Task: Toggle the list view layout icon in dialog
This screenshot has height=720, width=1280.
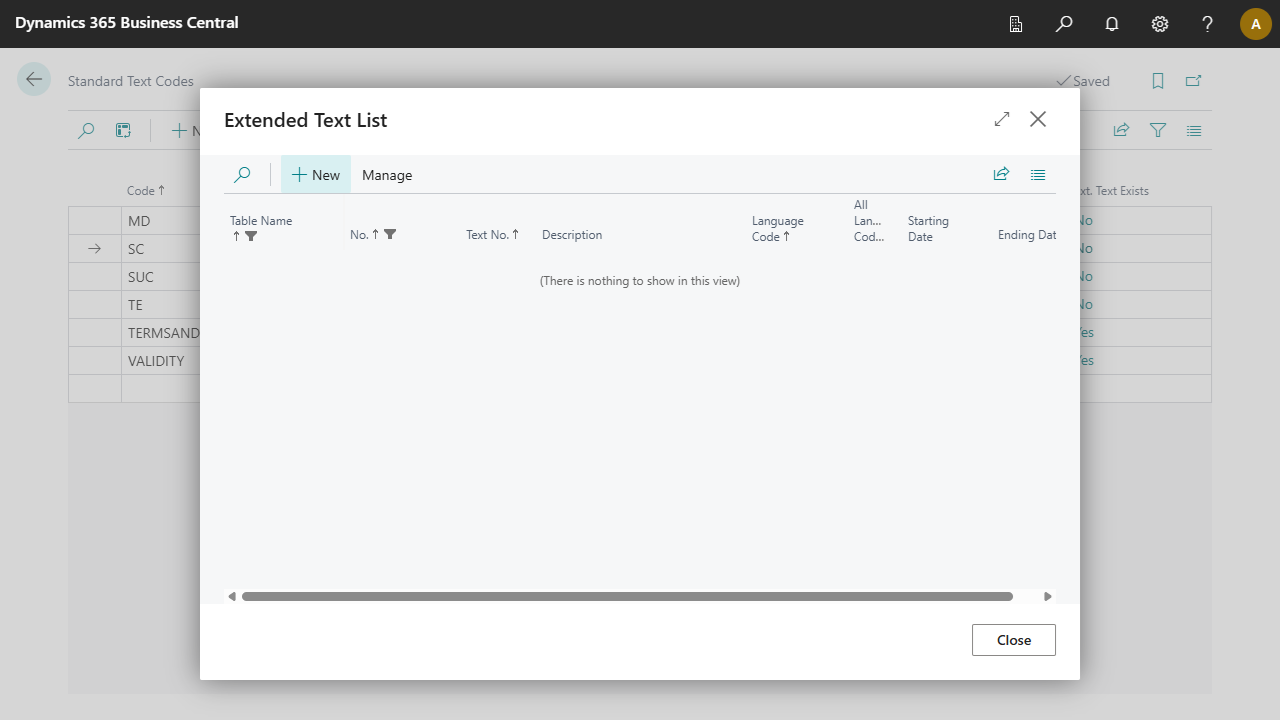Action: (1038, 175)
